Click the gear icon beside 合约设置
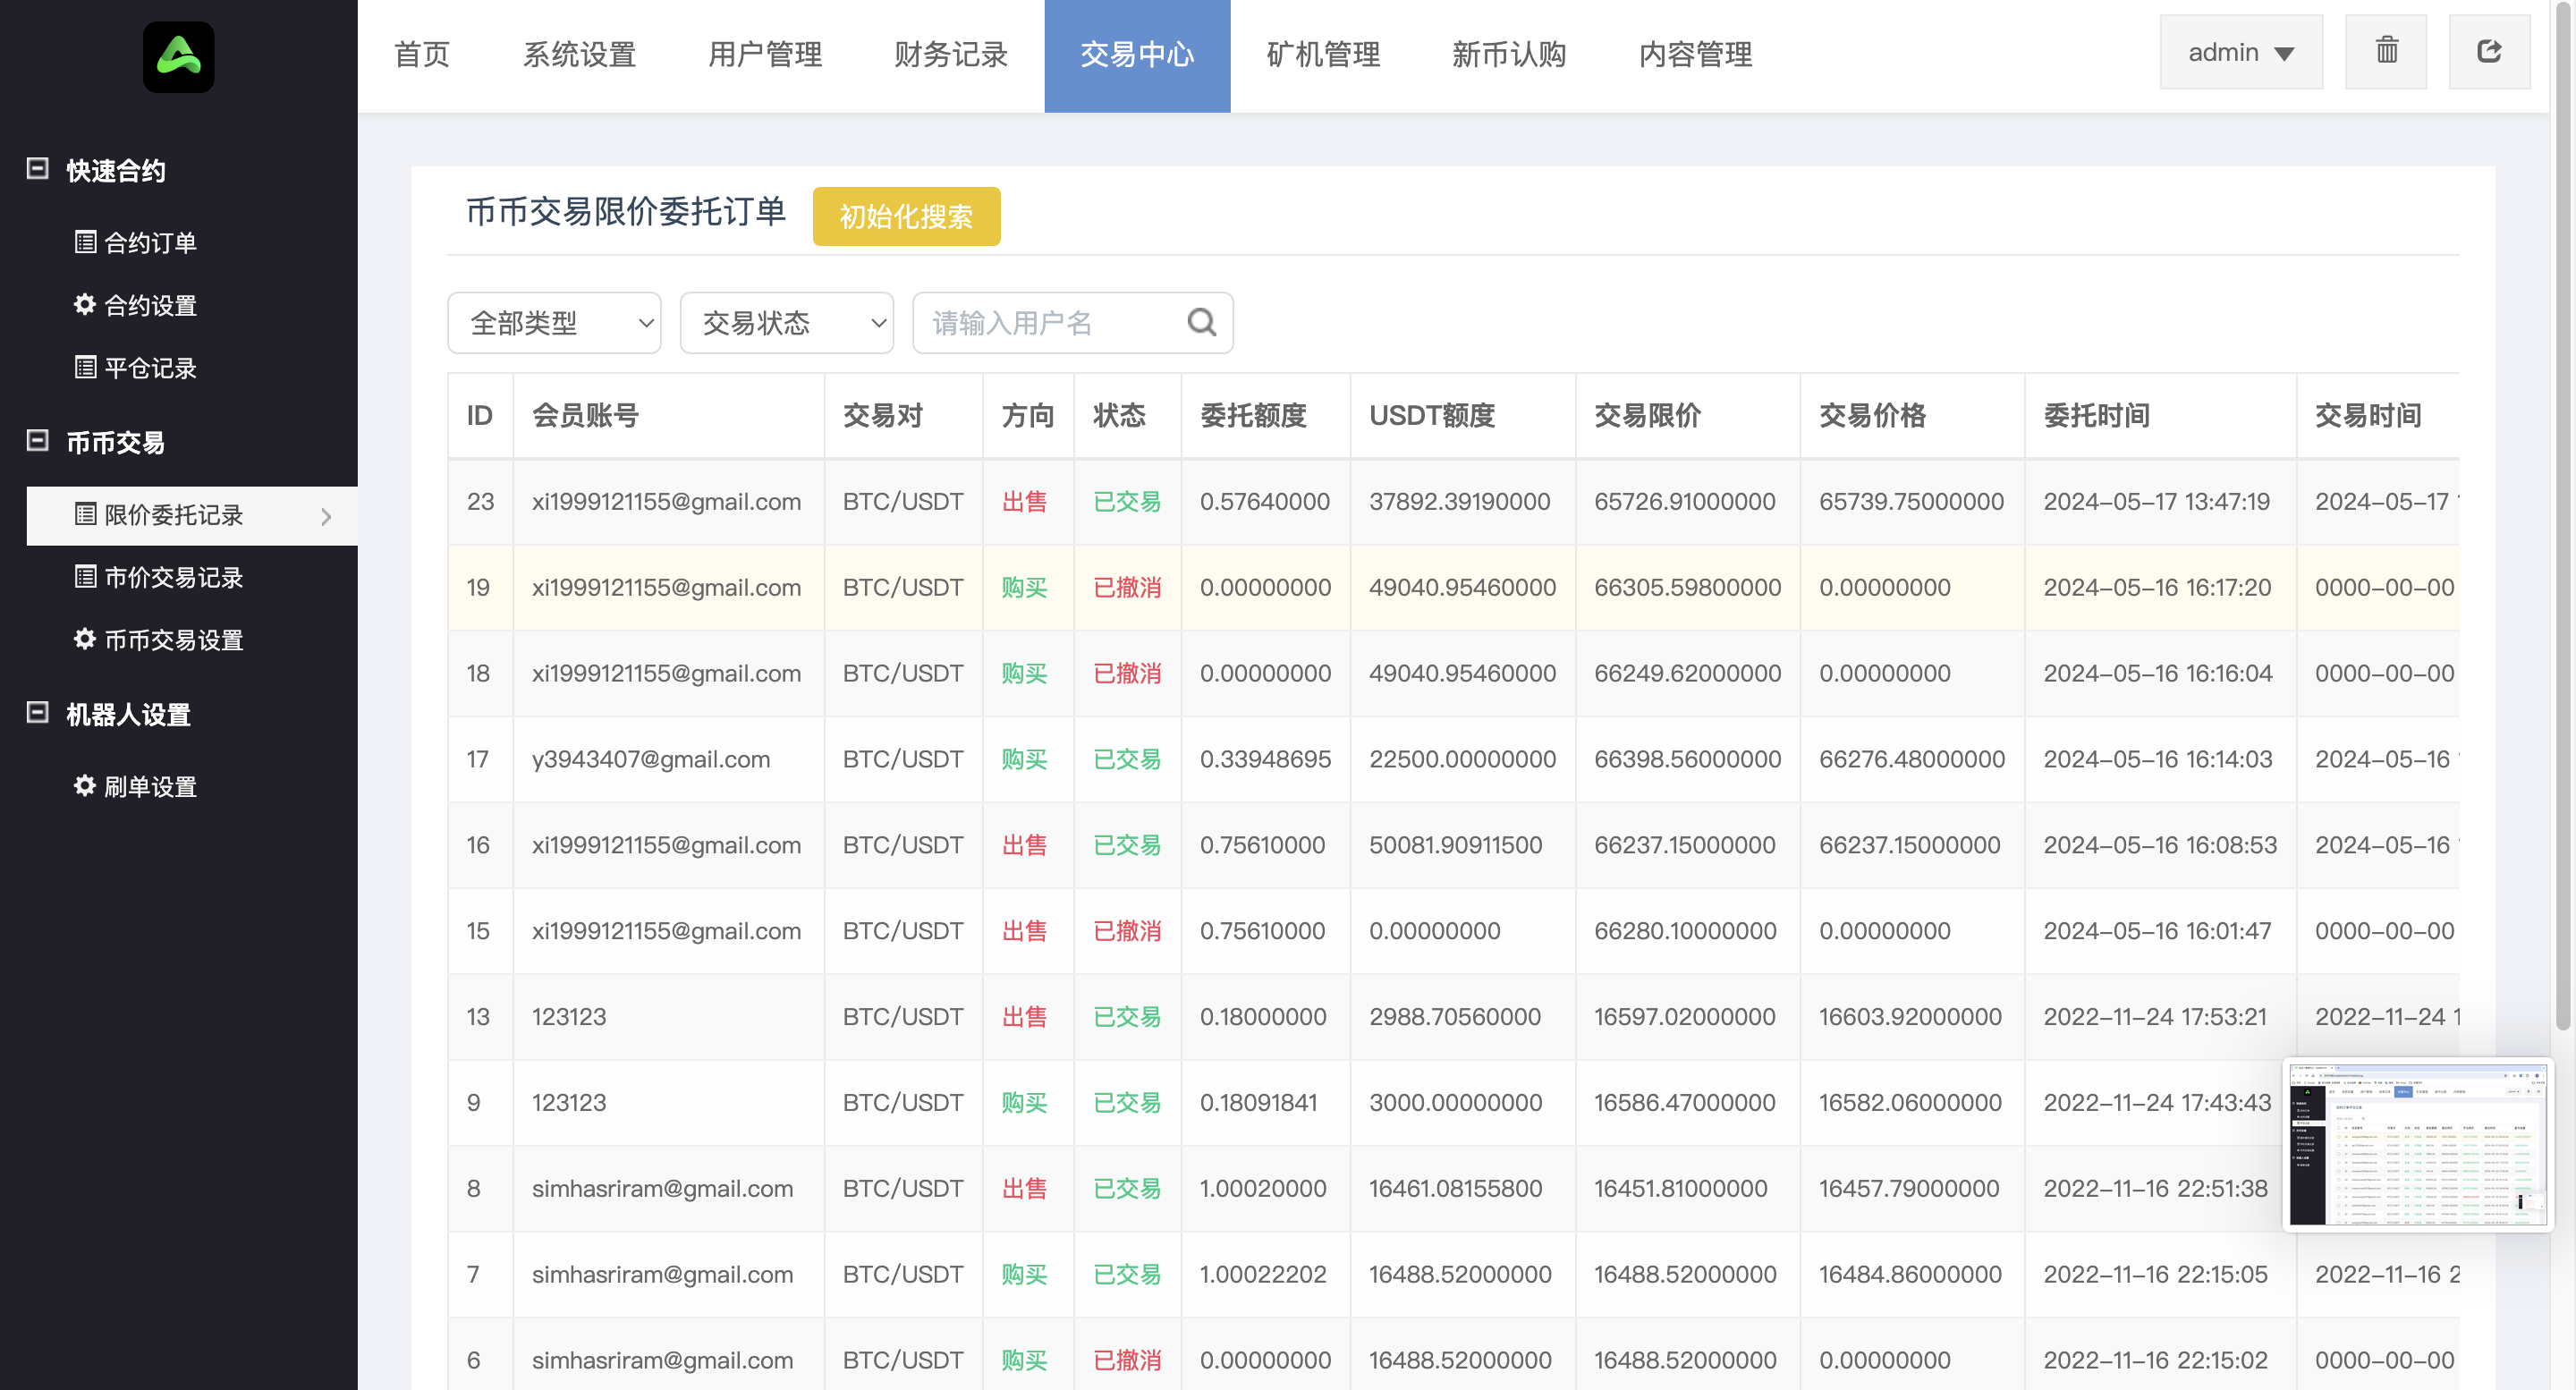 tap(85, 304)
